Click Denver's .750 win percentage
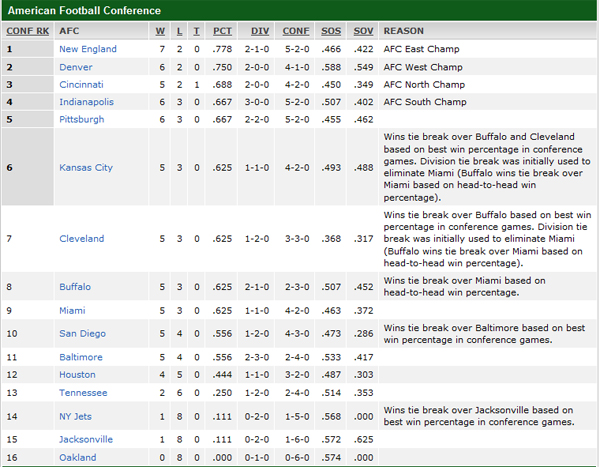The width and height of the screenshot is (600, 467). click(x=222, y=67)
